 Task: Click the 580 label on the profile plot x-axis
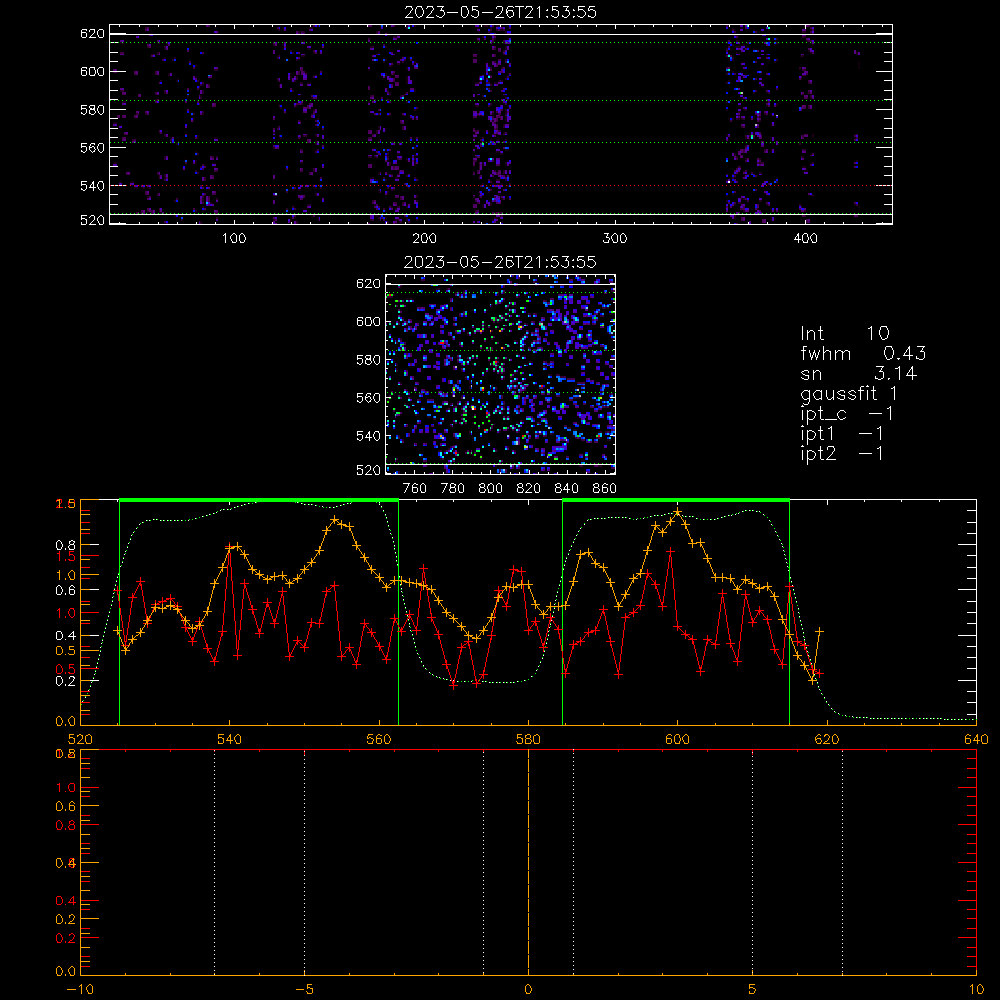coord(529,739)
